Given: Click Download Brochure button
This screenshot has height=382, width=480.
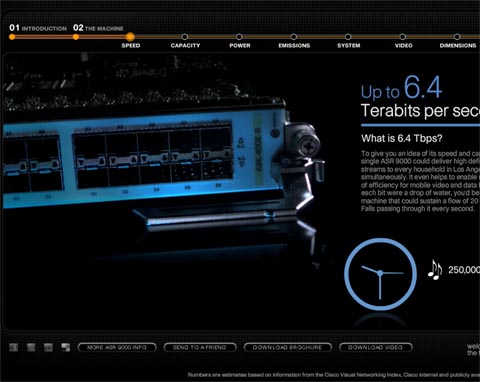Looking at the screenshot, I should (x=288, y=347).
